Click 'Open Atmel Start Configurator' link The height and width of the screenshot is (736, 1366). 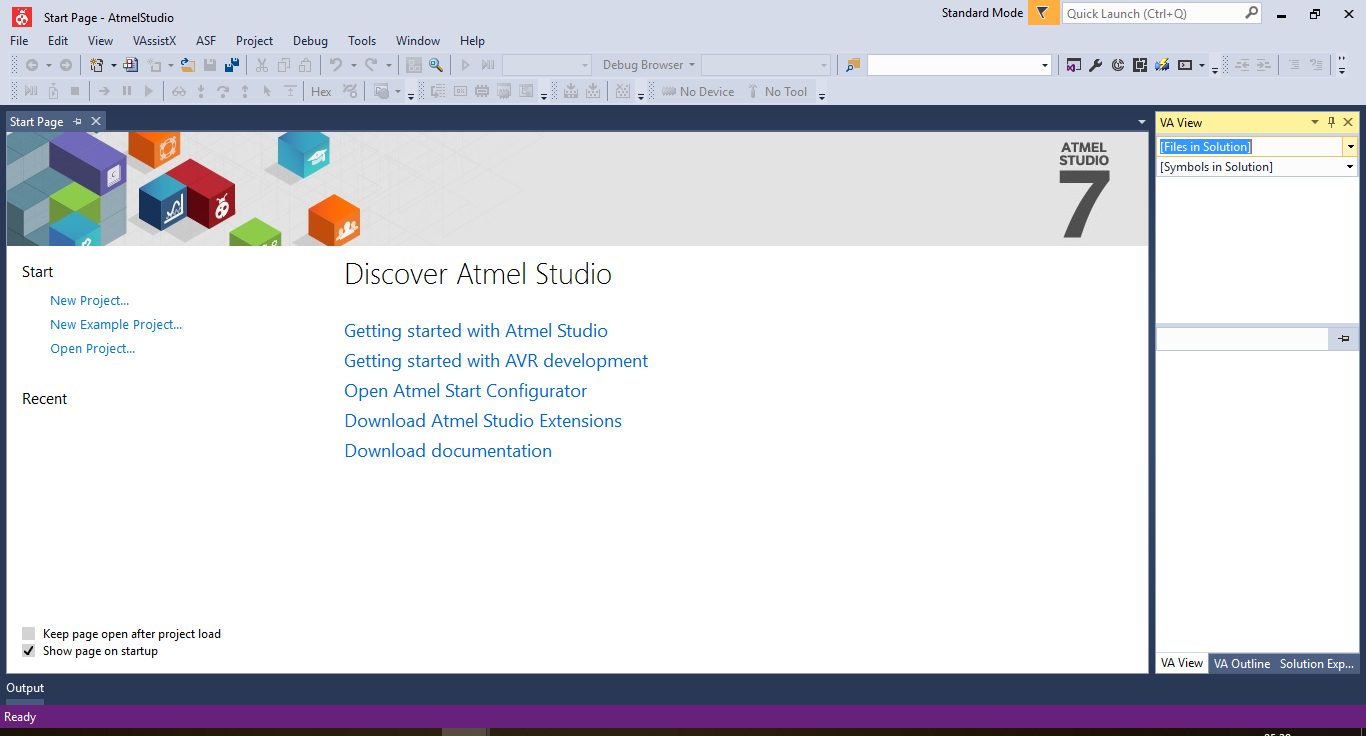[x=466, y=391]
